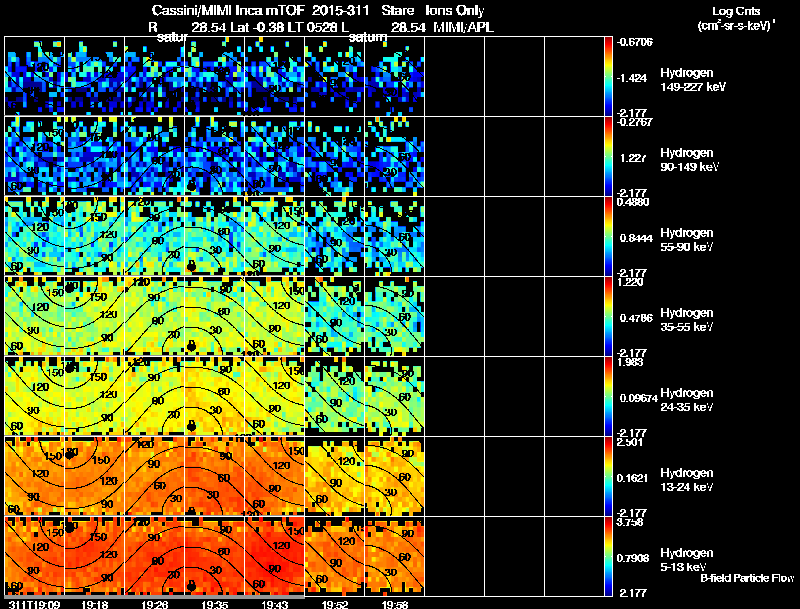Click the color bar for Hydrogen 35-55 keV
The height and width of the screenshot is (609, 800).
pyautogui.click(x=608, y=316)
